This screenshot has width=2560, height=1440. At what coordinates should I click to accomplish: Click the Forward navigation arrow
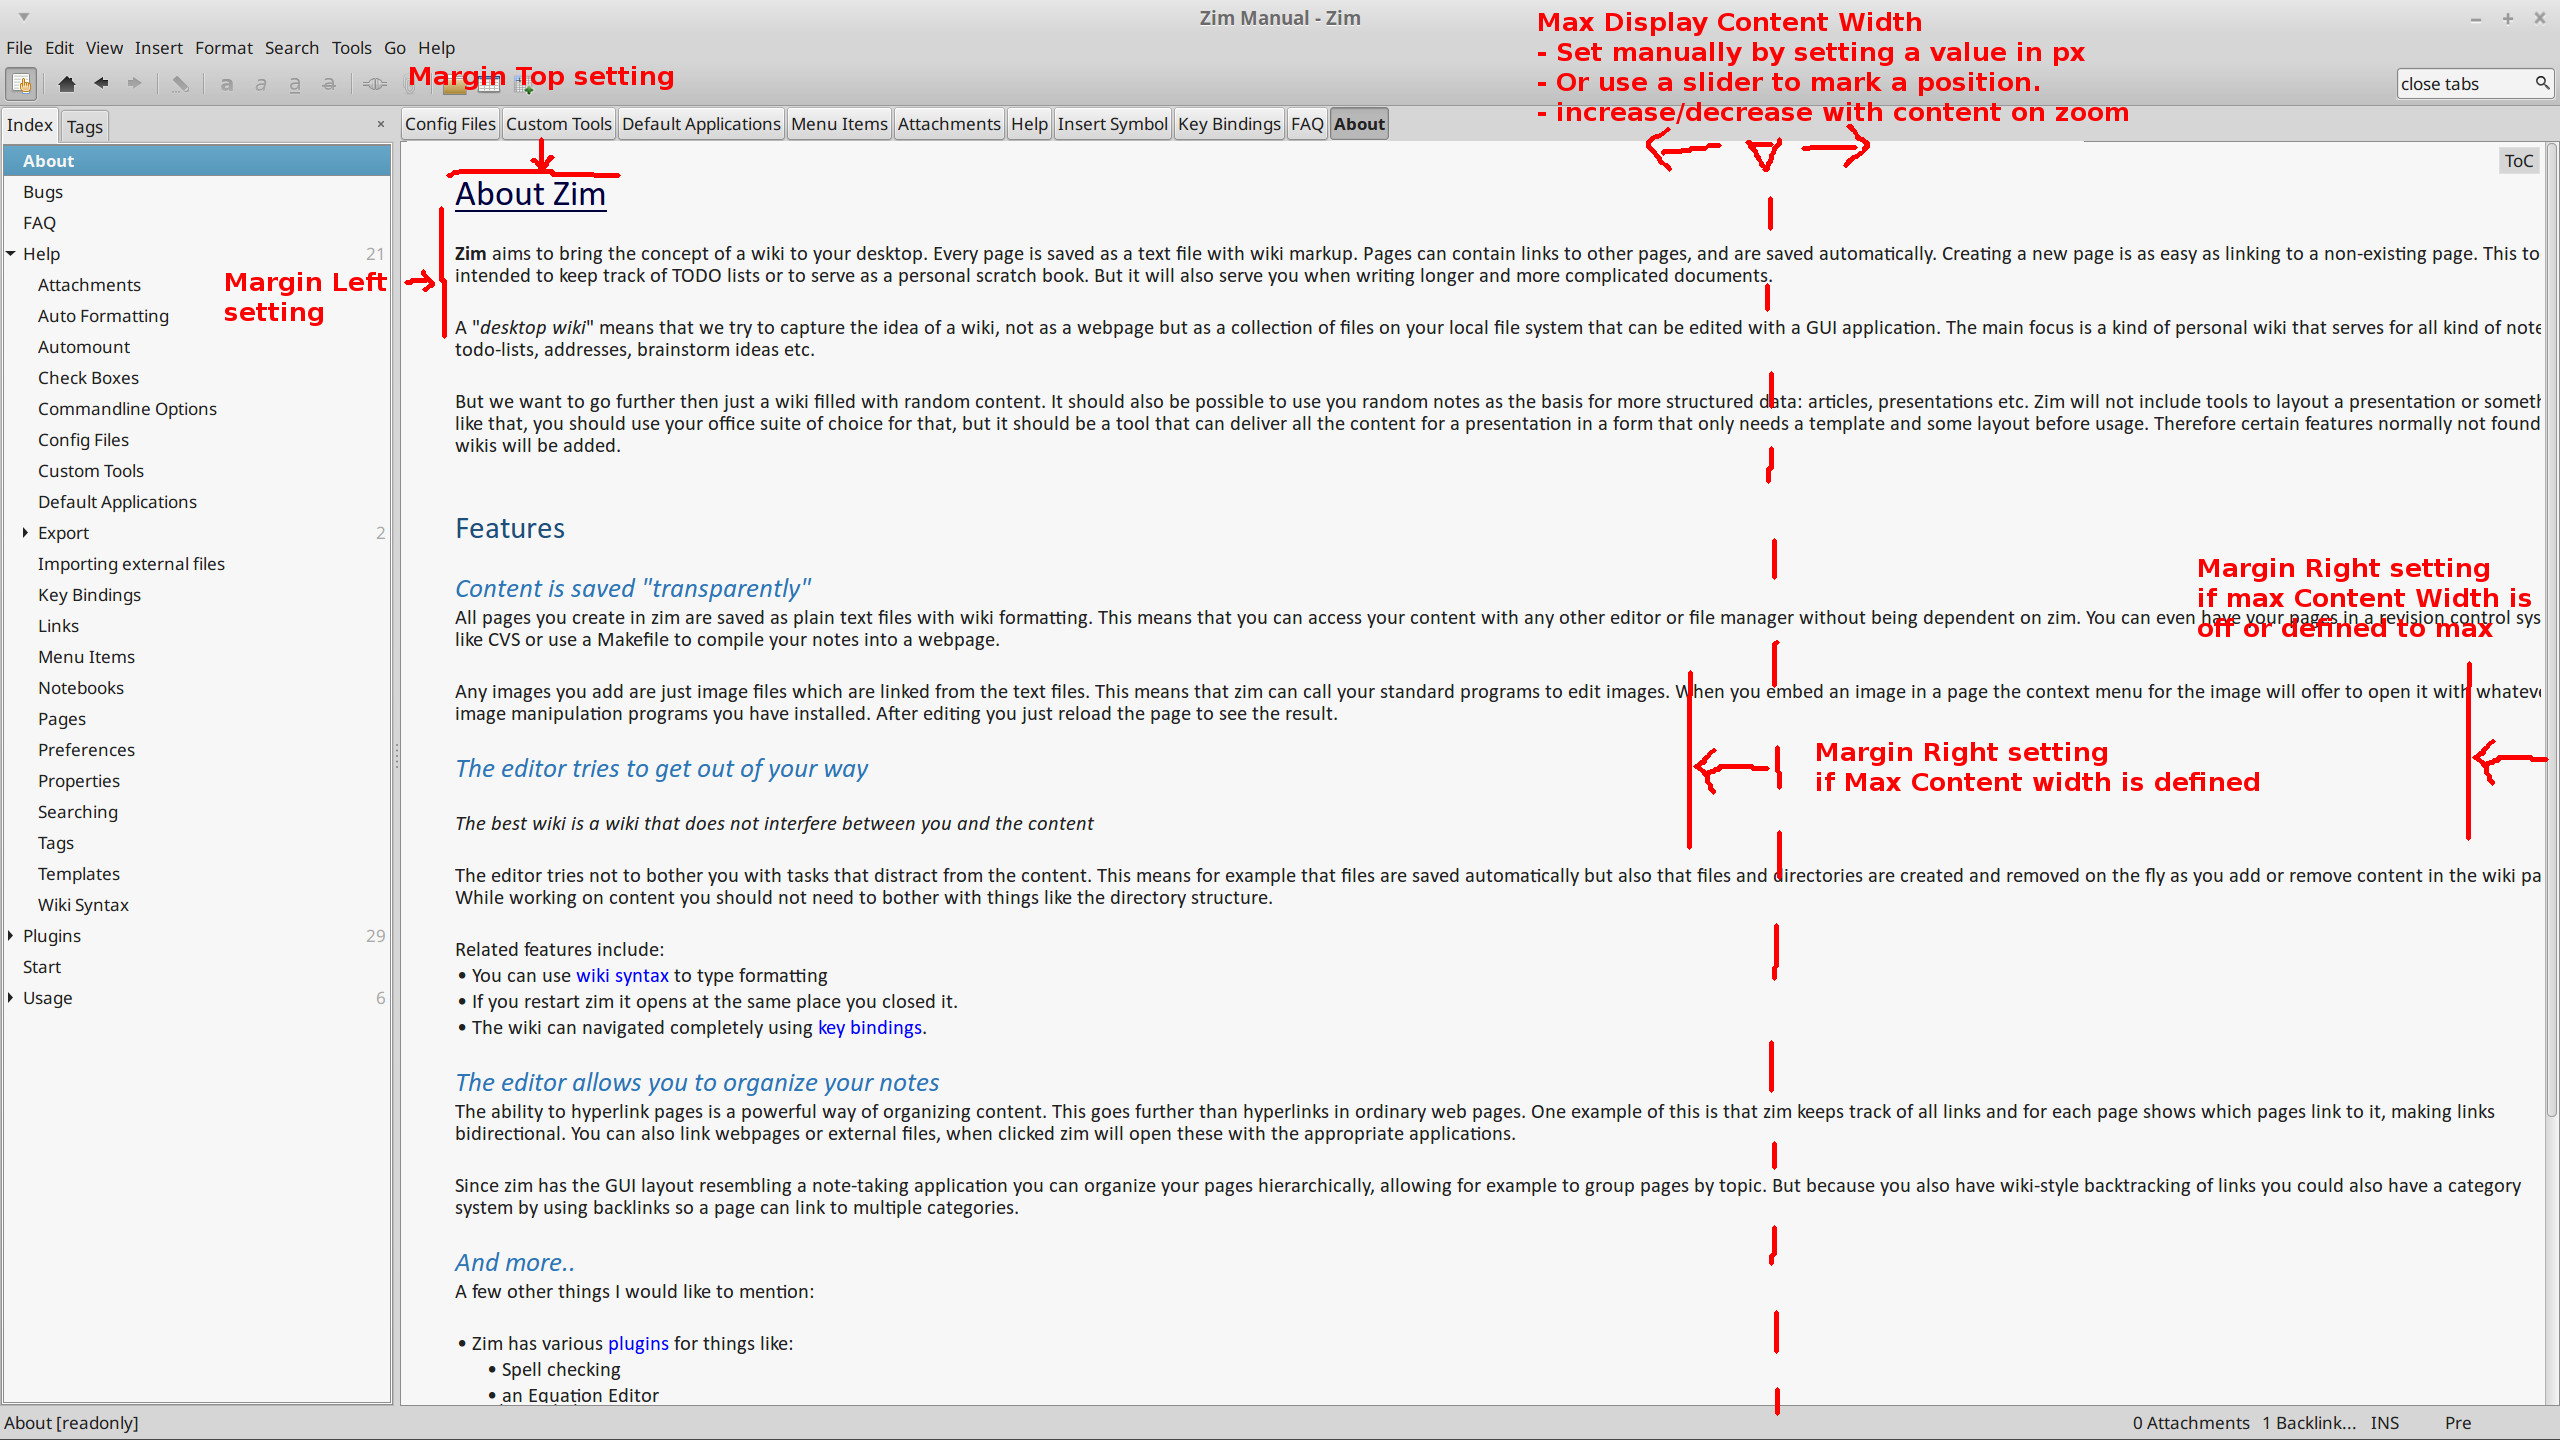pyautogui.click(x=134, y=83)
